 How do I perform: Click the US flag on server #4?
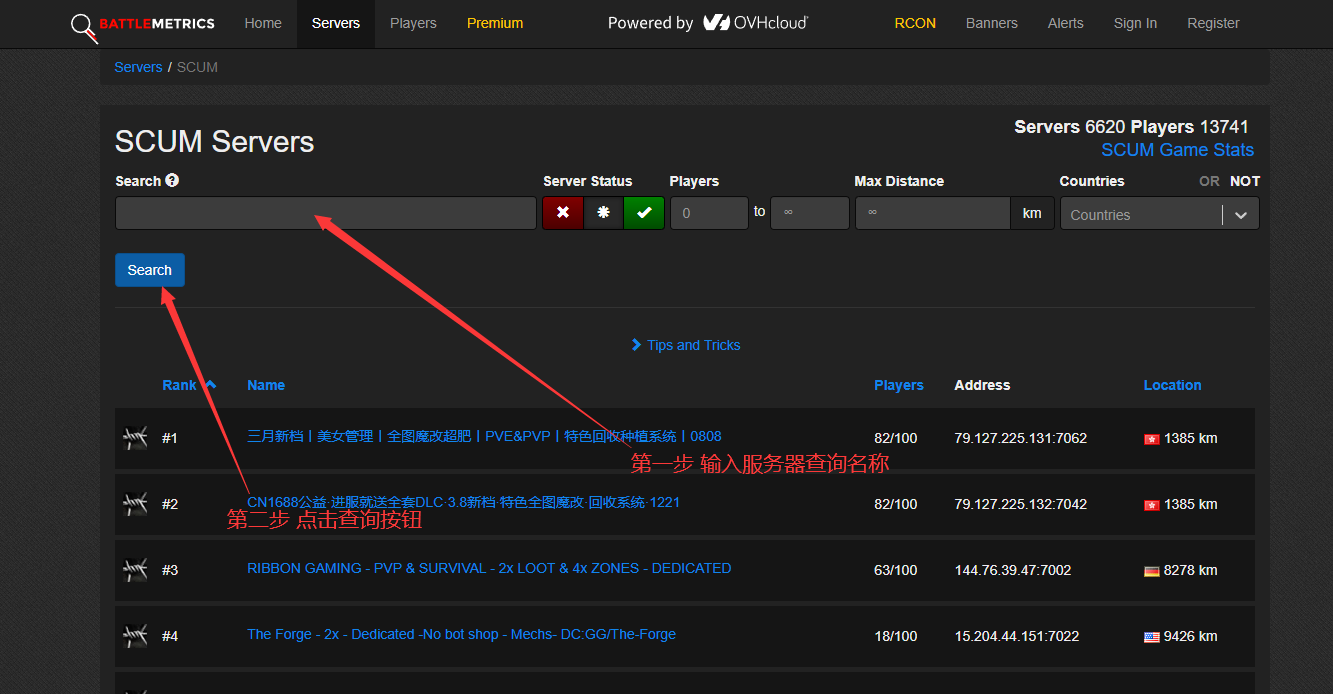coord(1151,637)
